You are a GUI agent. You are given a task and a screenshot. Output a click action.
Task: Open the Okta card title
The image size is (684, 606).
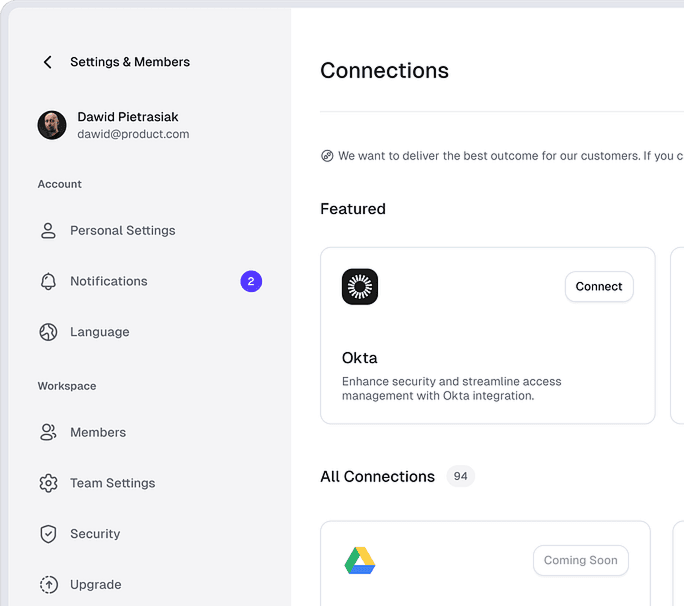point(360,358)
